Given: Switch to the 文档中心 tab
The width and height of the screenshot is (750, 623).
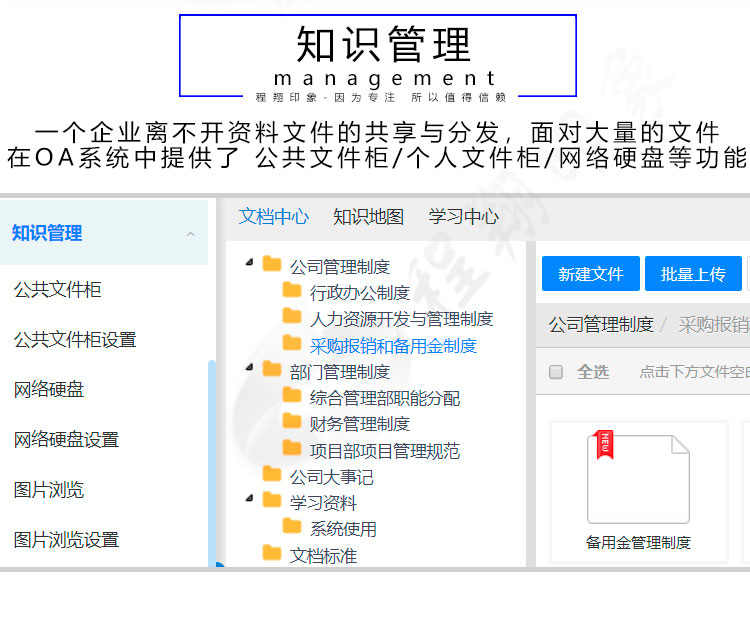Looking at the screenshot, I should (274, 217).
